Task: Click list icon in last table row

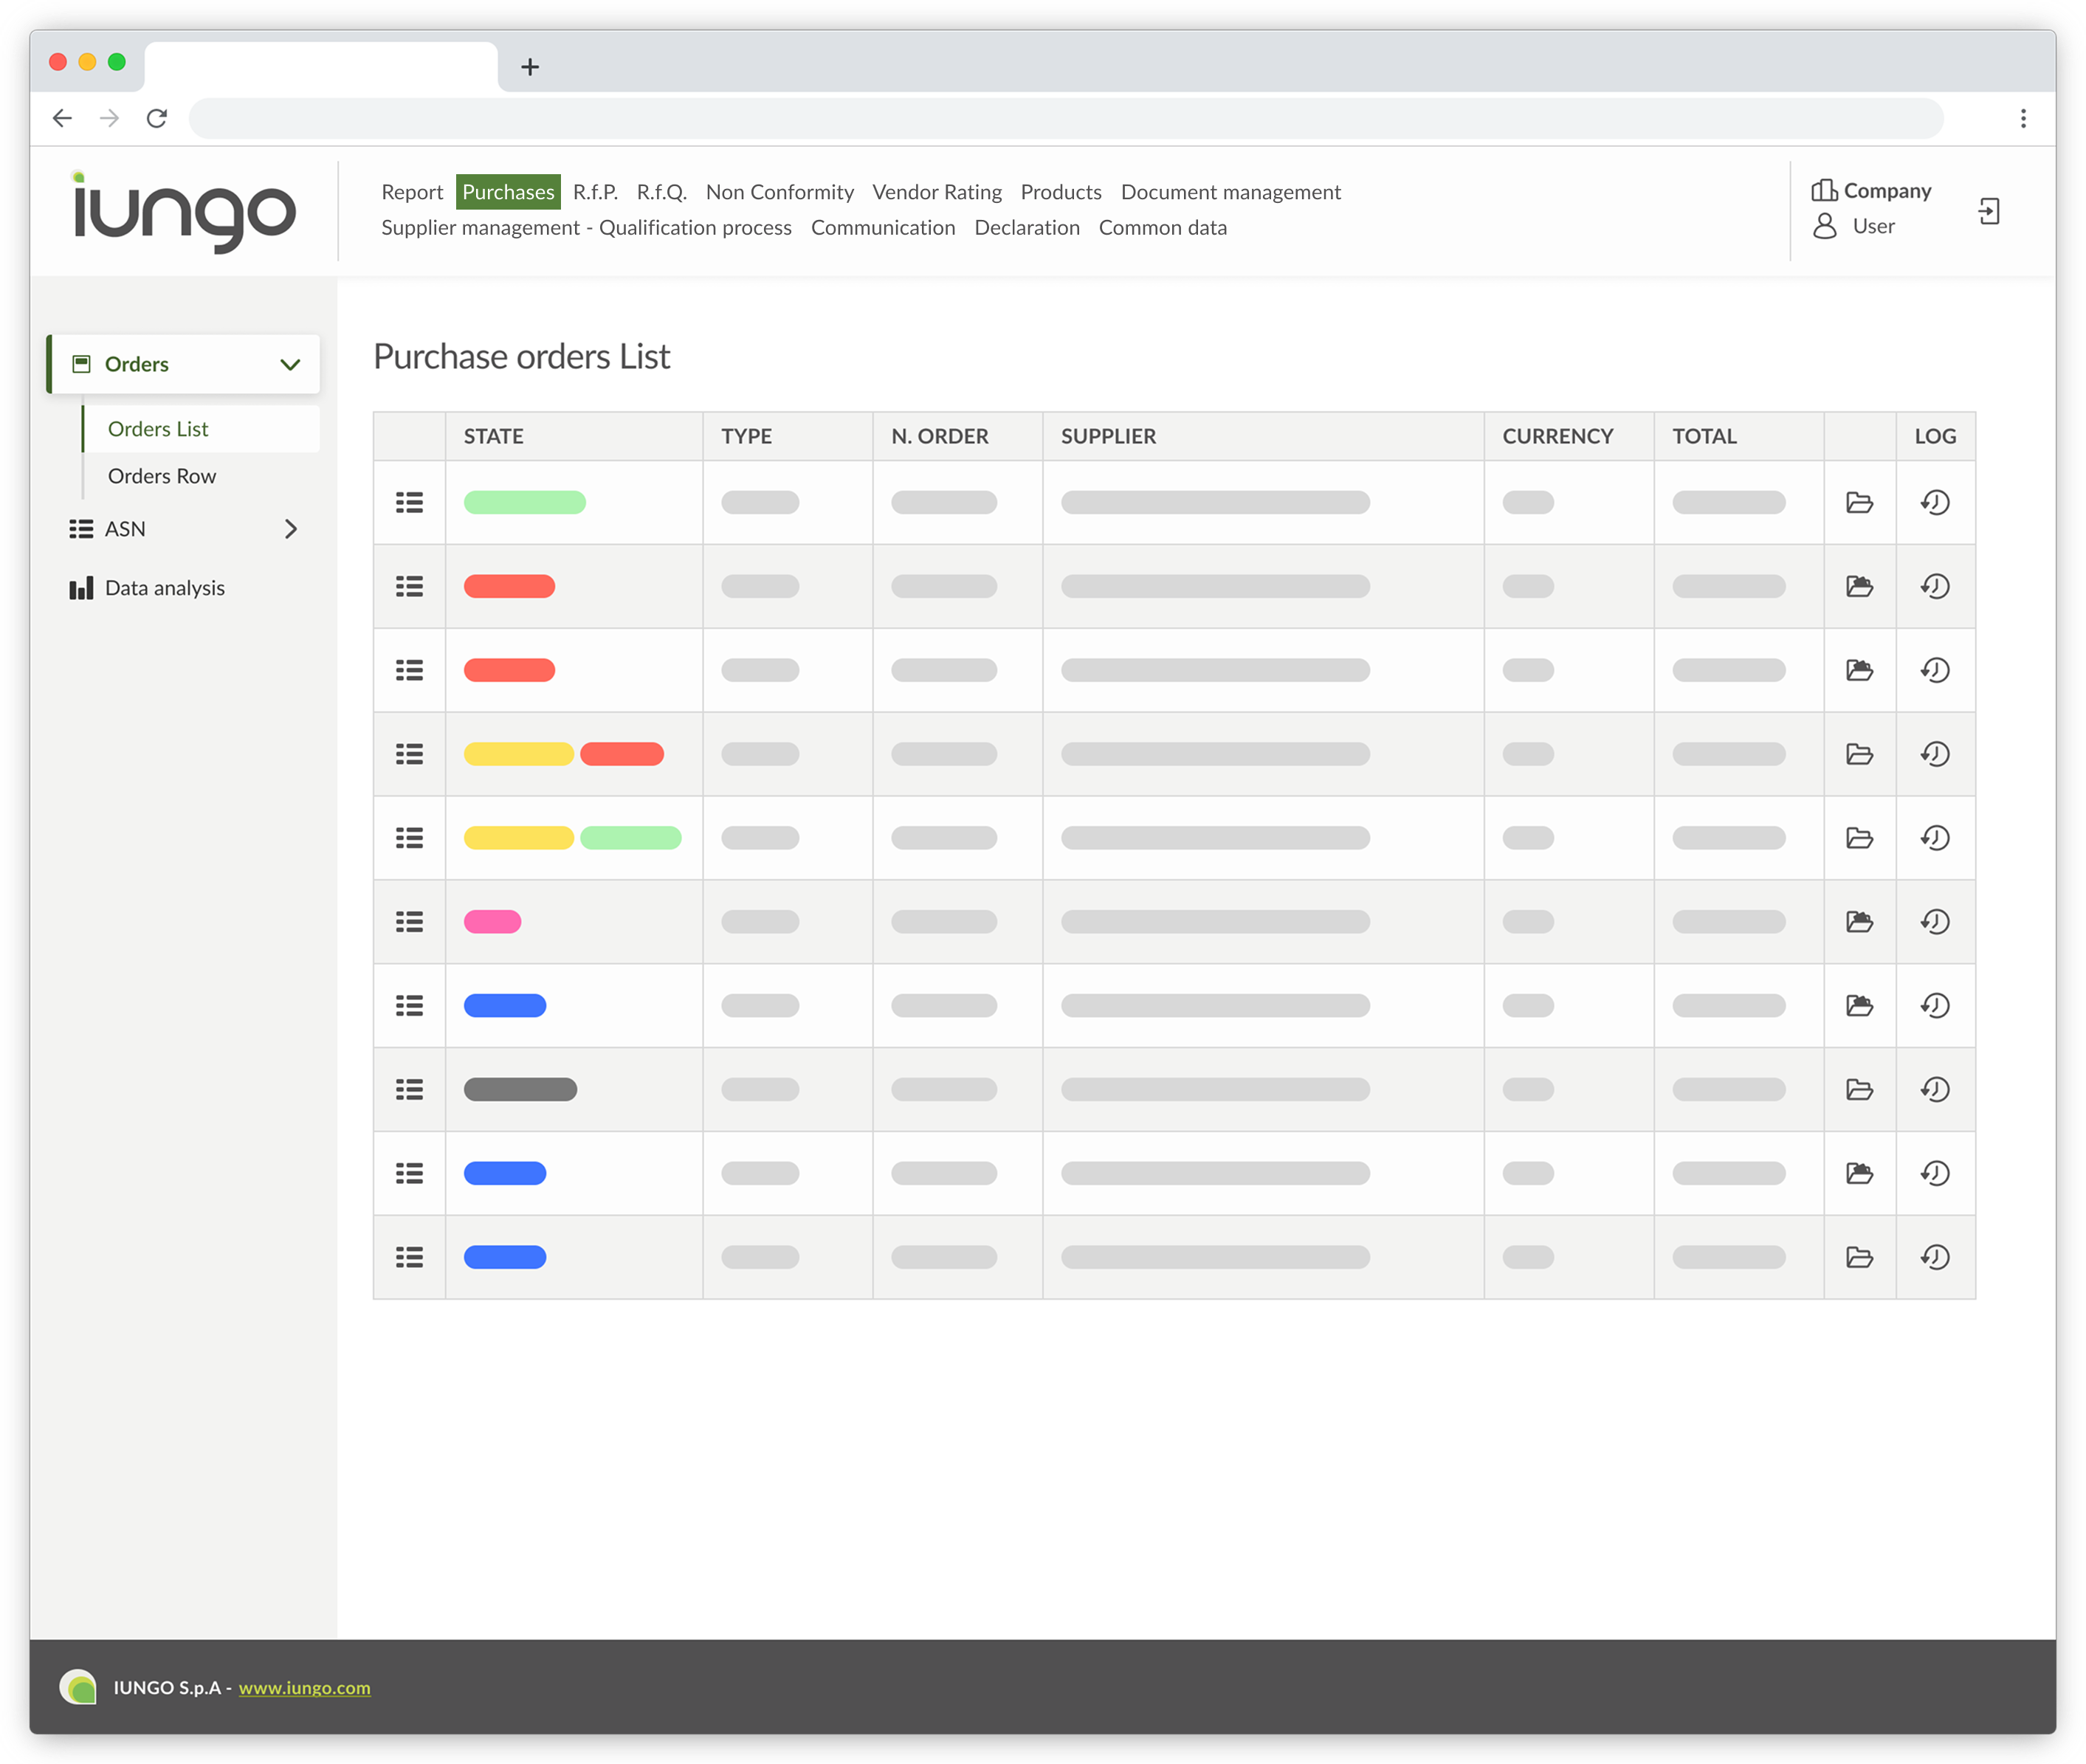Action: pyautogui.click(x=409, y=1257)
